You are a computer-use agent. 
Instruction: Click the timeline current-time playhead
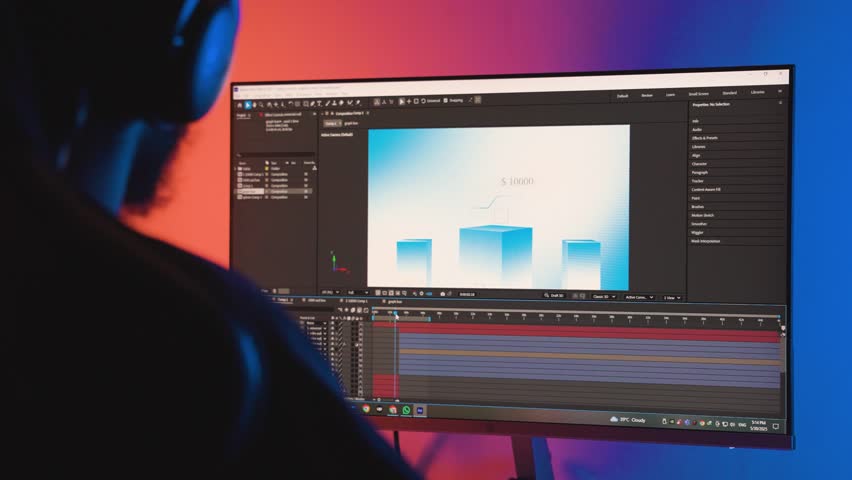396,314
